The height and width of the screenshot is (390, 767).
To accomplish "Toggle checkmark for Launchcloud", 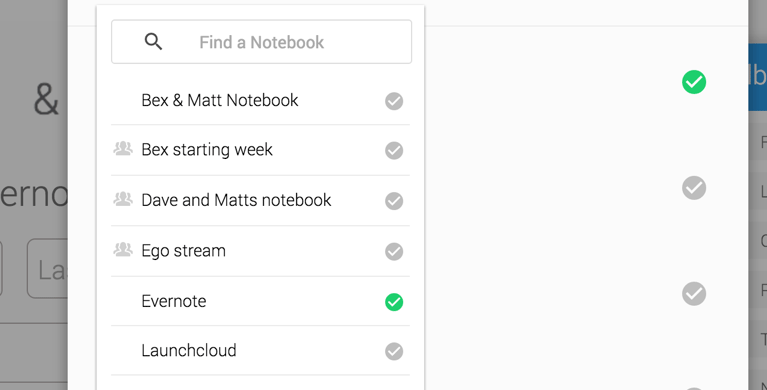I will coord(394,351).
